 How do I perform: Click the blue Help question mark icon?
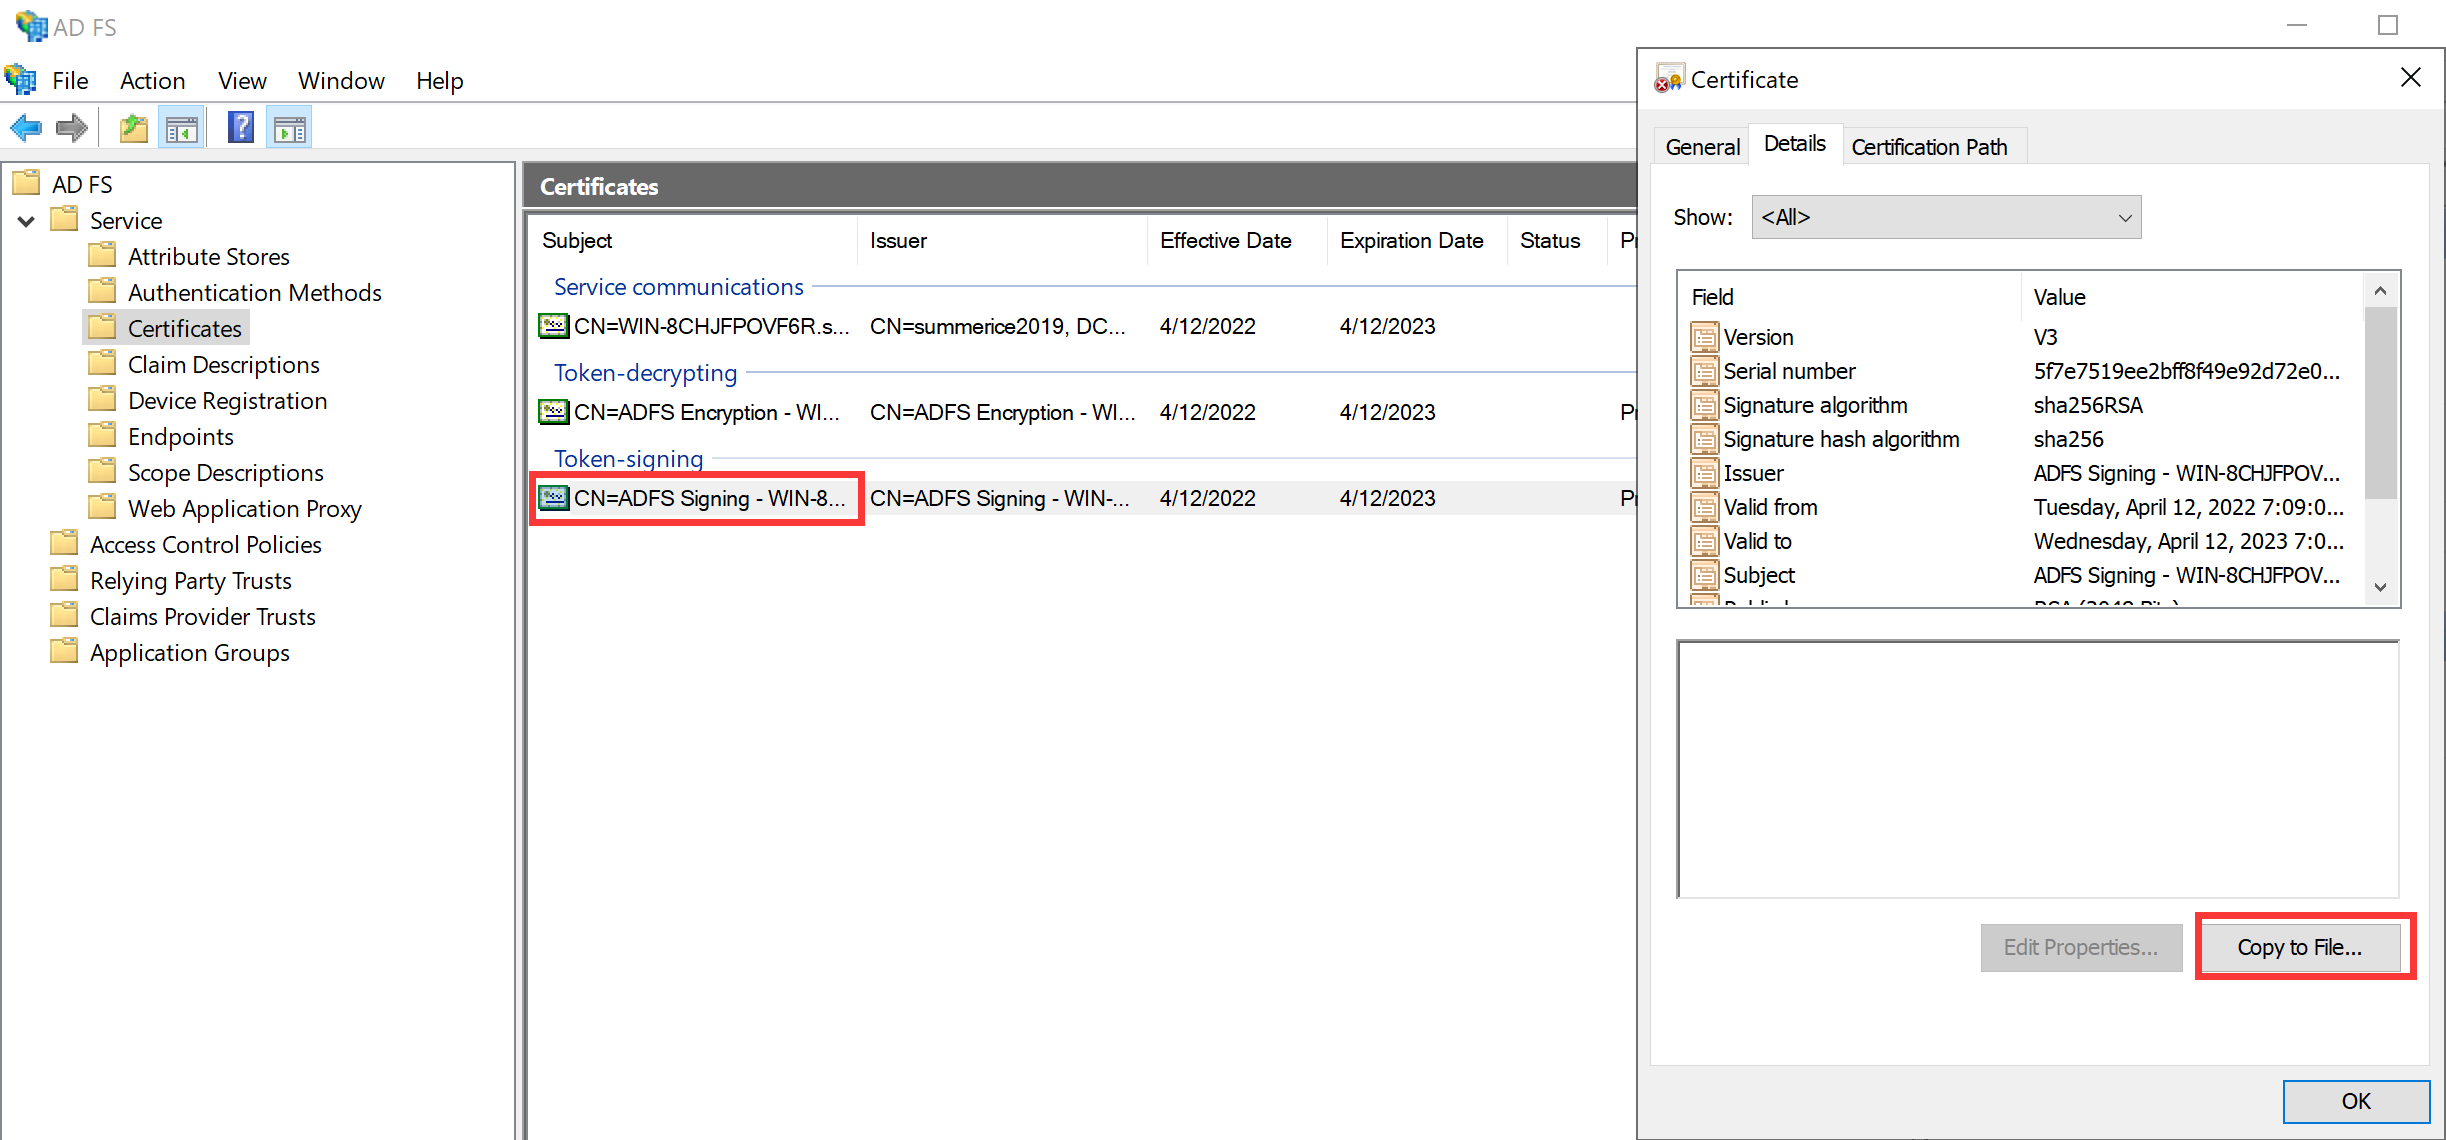point(241,128)
